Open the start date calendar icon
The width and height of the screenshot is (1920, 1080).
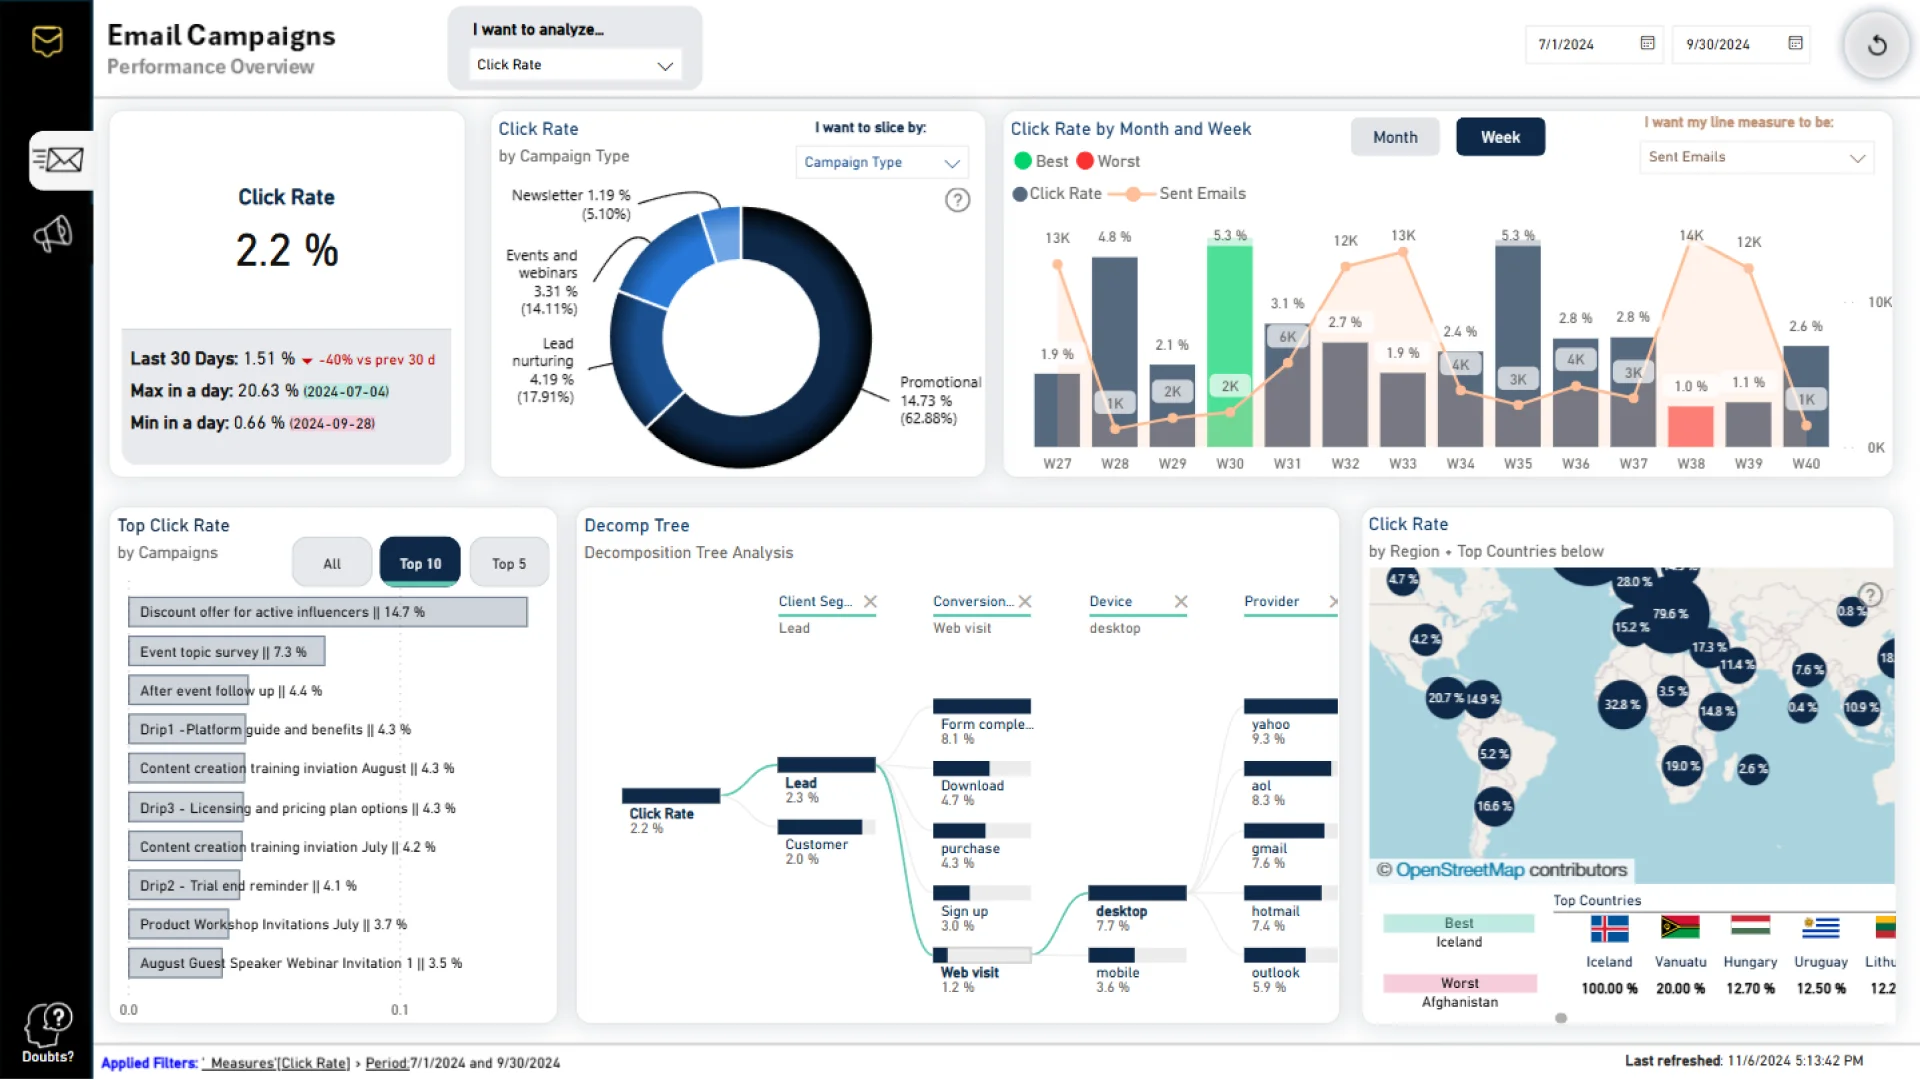pos(1647,43)
